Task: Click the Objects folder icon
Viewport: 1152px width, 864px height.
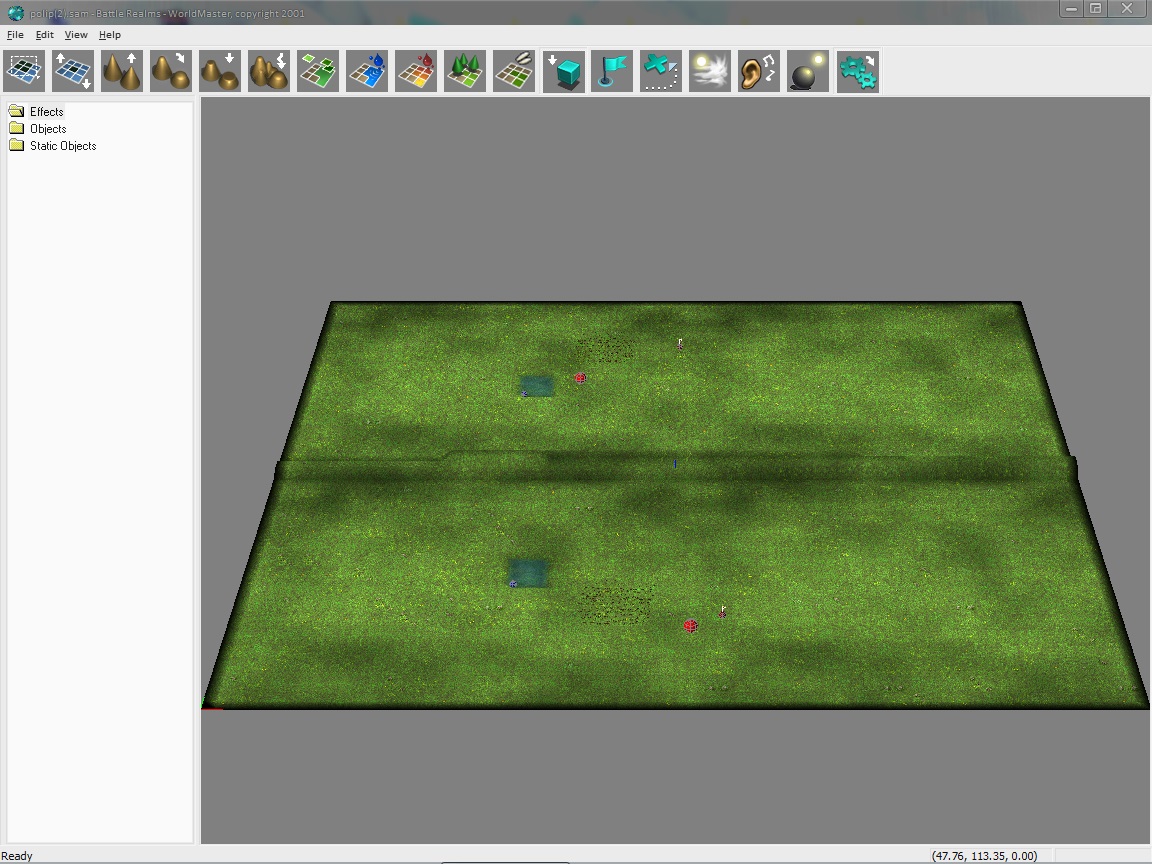Action: pyautogui.click(x=16, y=128)
